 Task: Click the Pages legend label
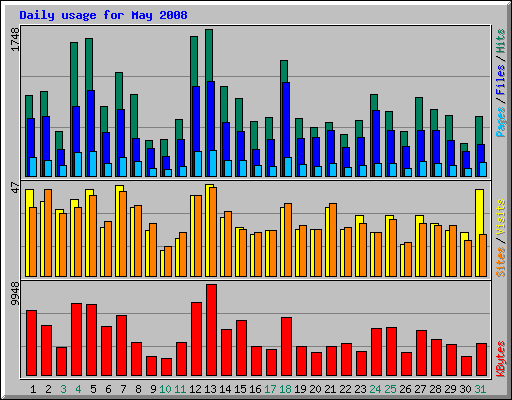[x=501, y=122]
